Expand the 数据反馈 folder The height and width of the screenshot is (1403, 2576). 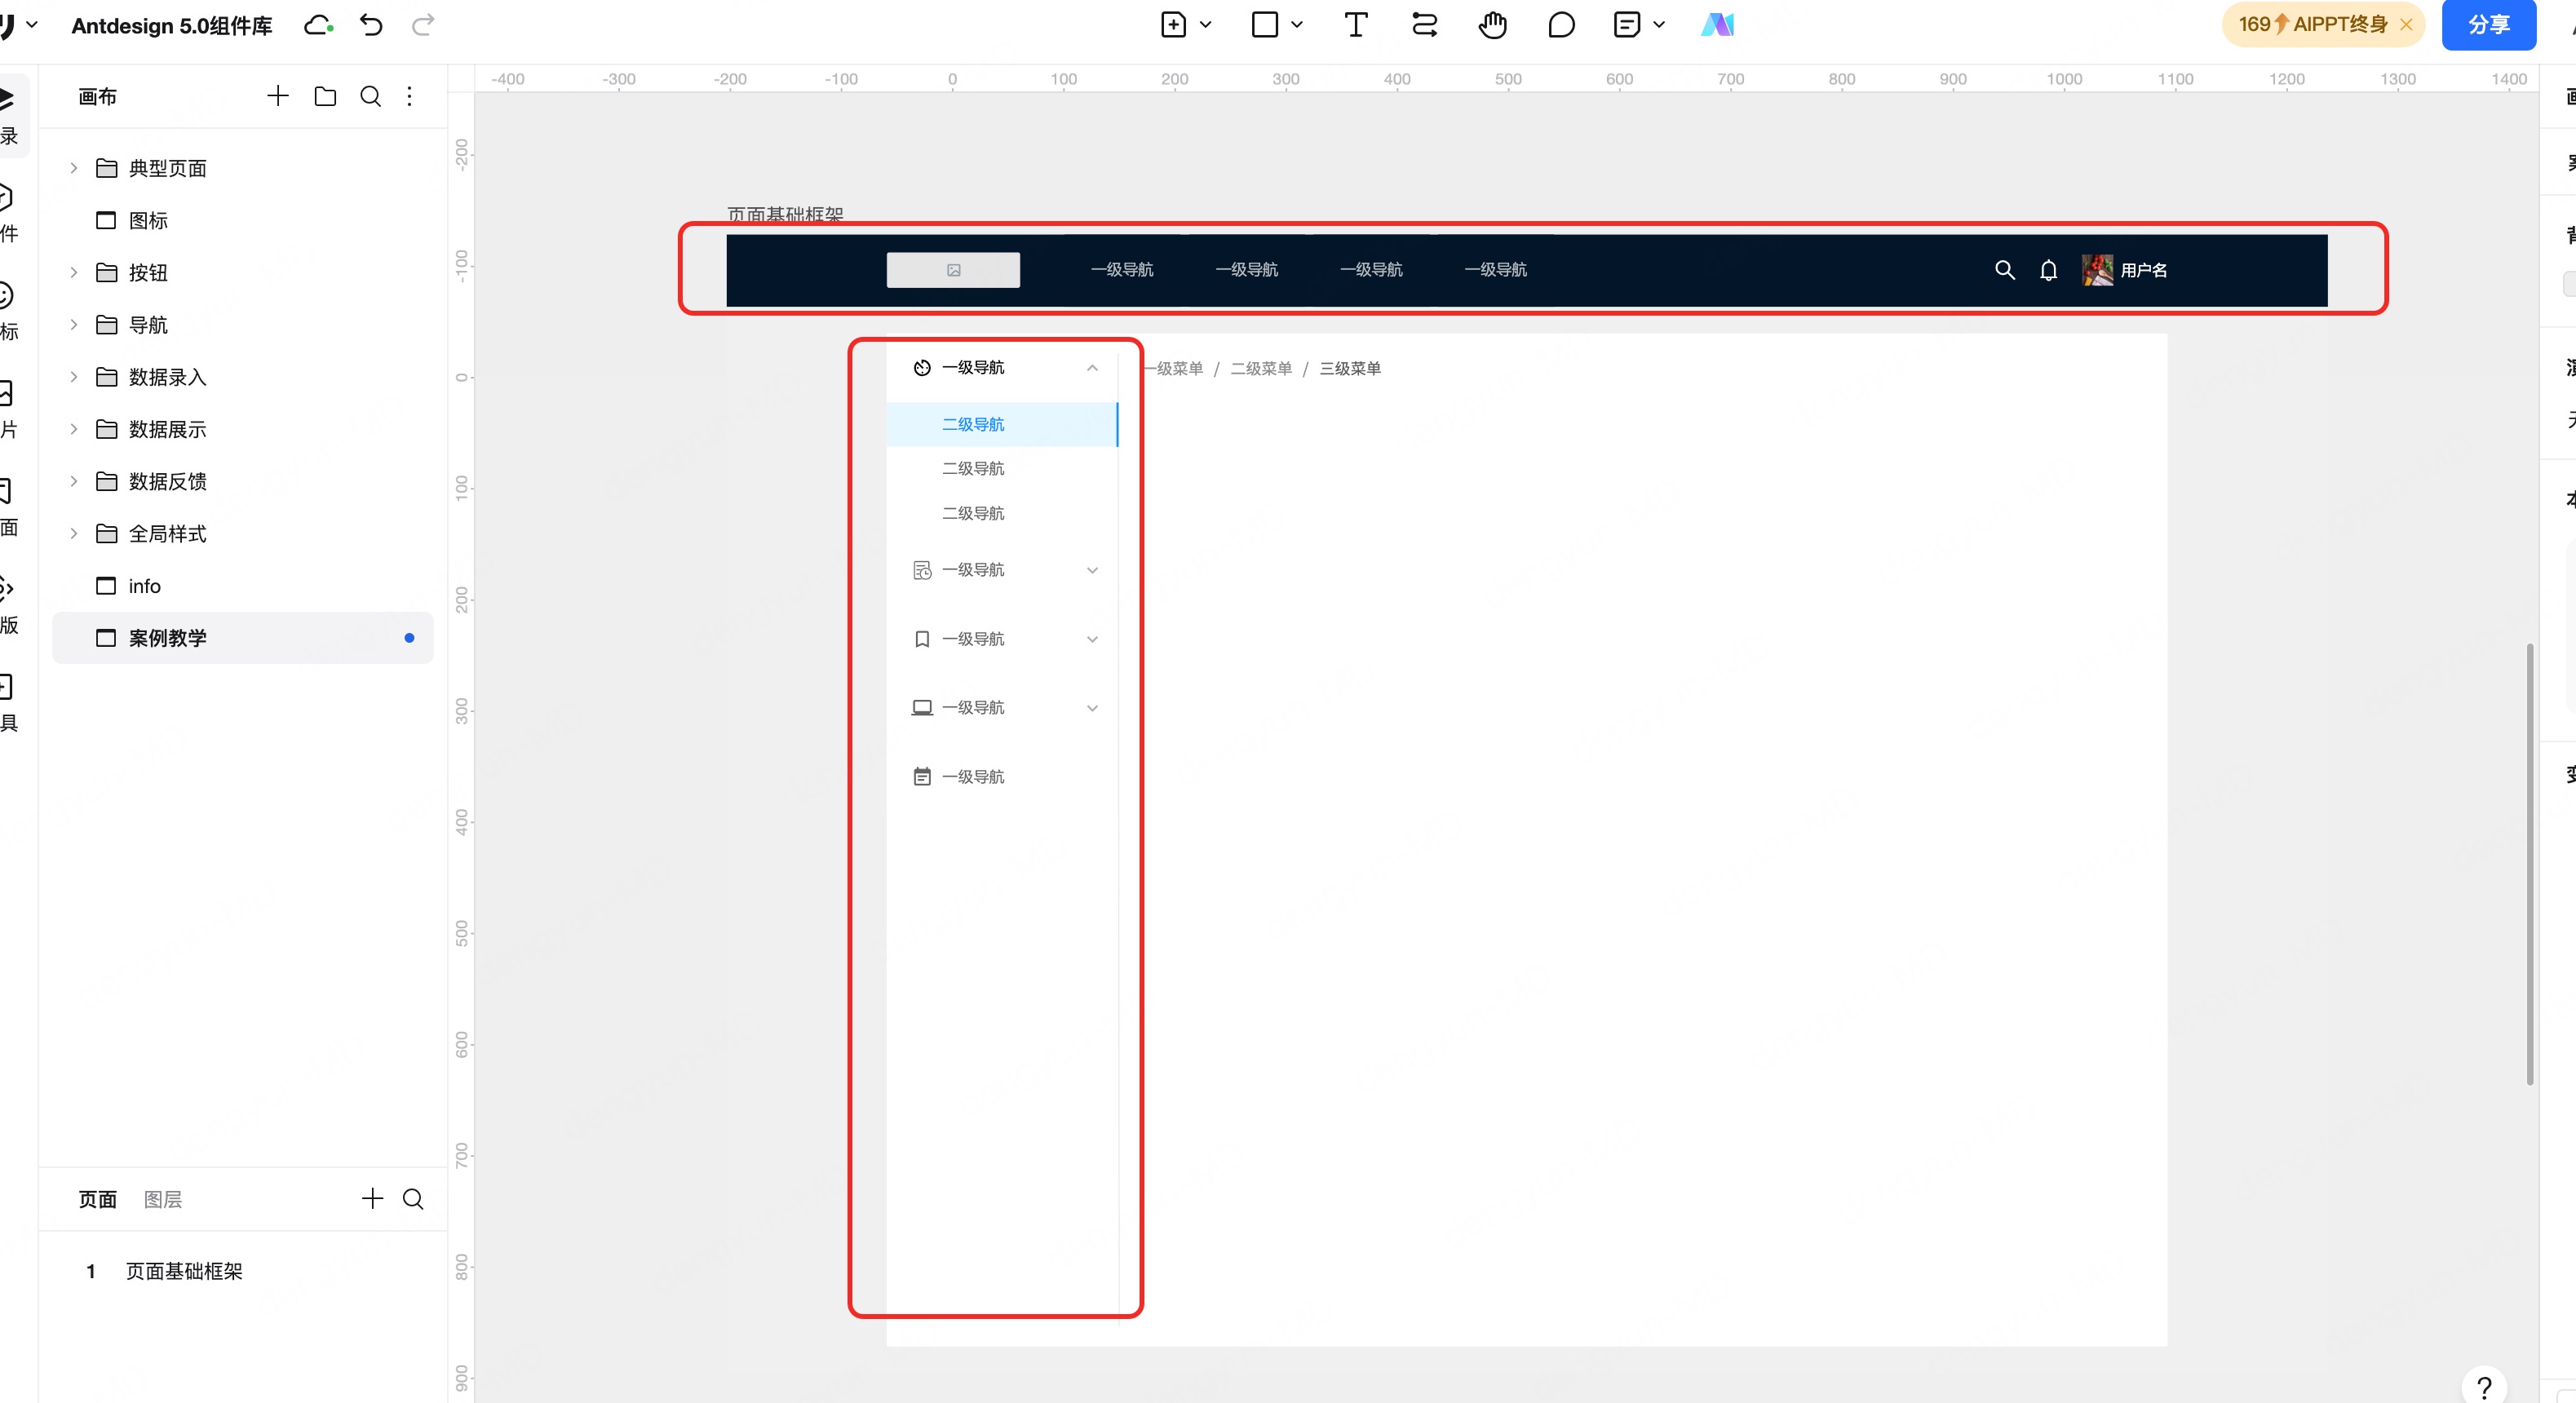tap(73, 481)
